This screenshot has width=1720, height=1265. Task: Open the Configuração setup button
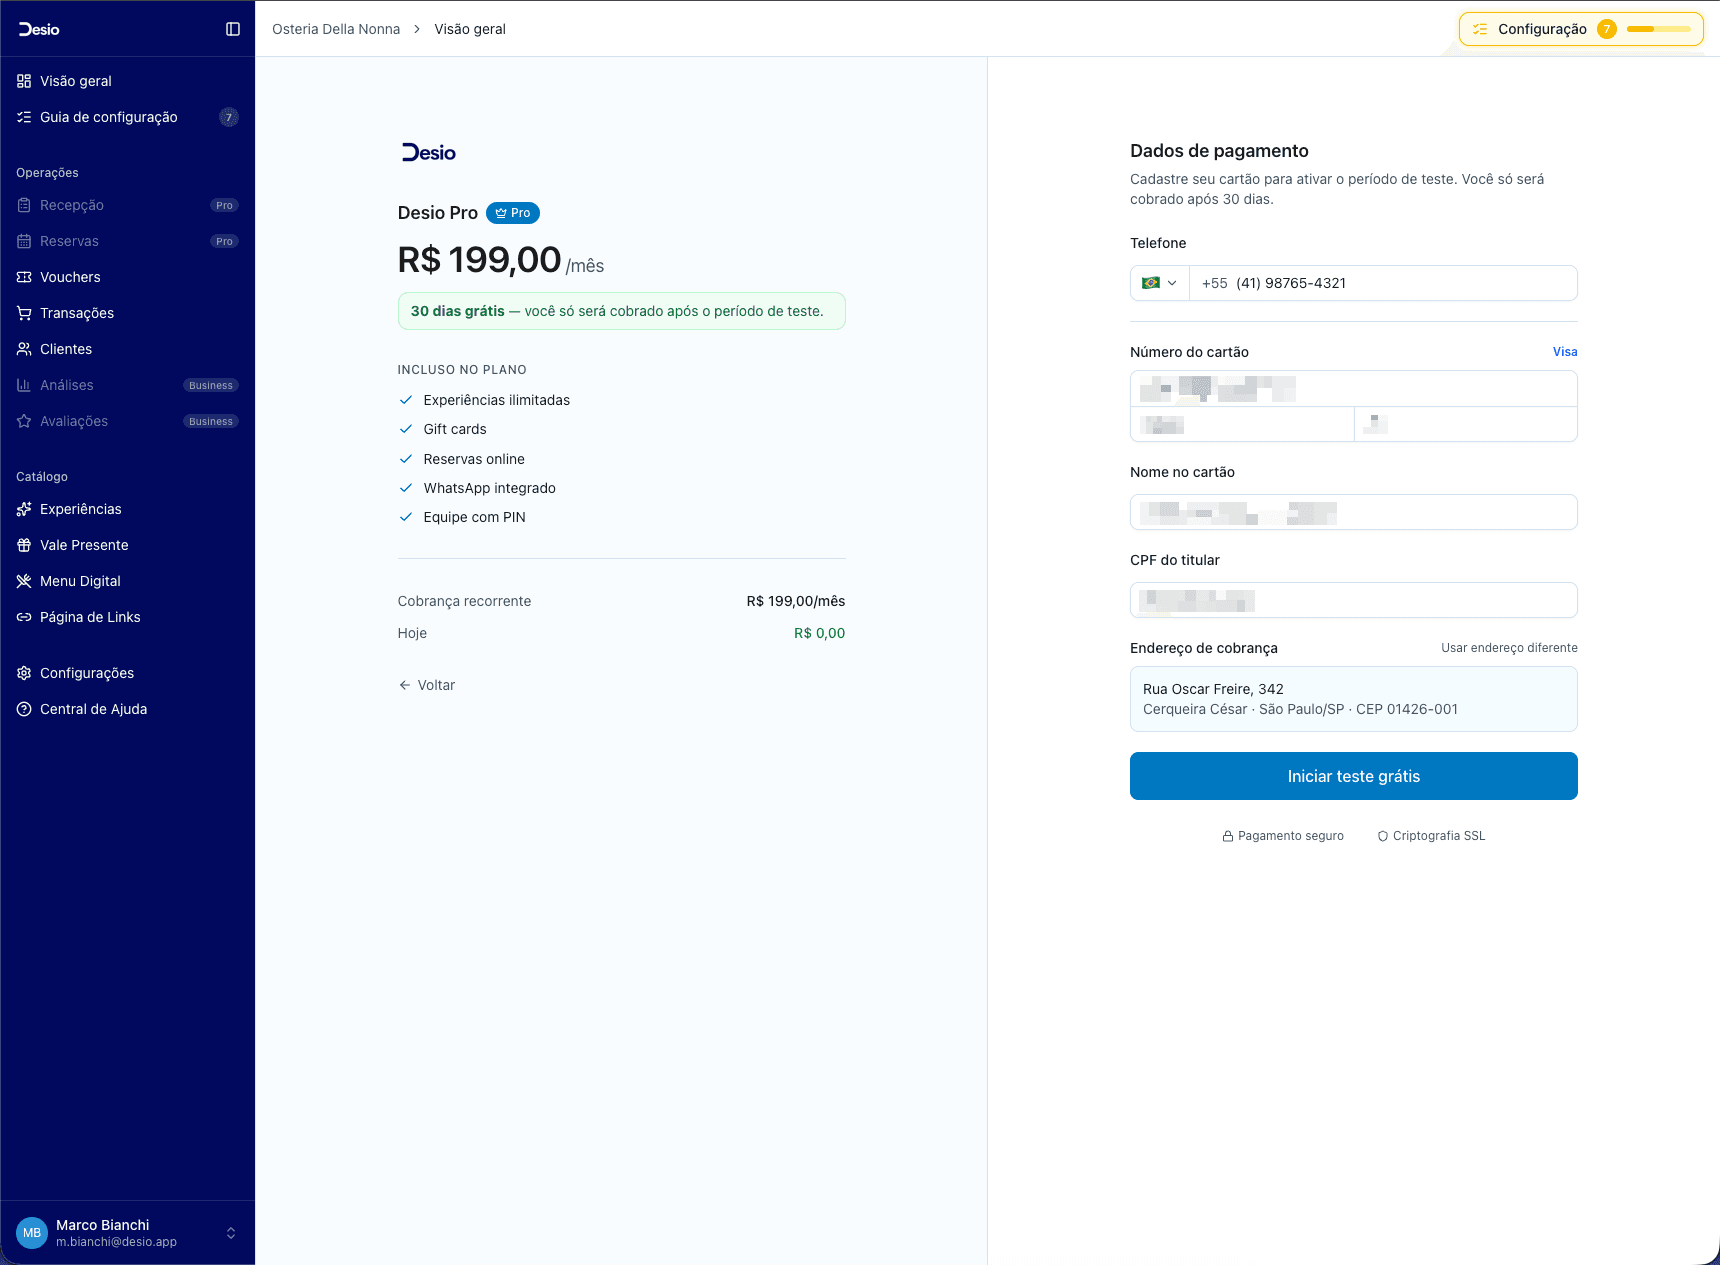(x=1581, y=29)
